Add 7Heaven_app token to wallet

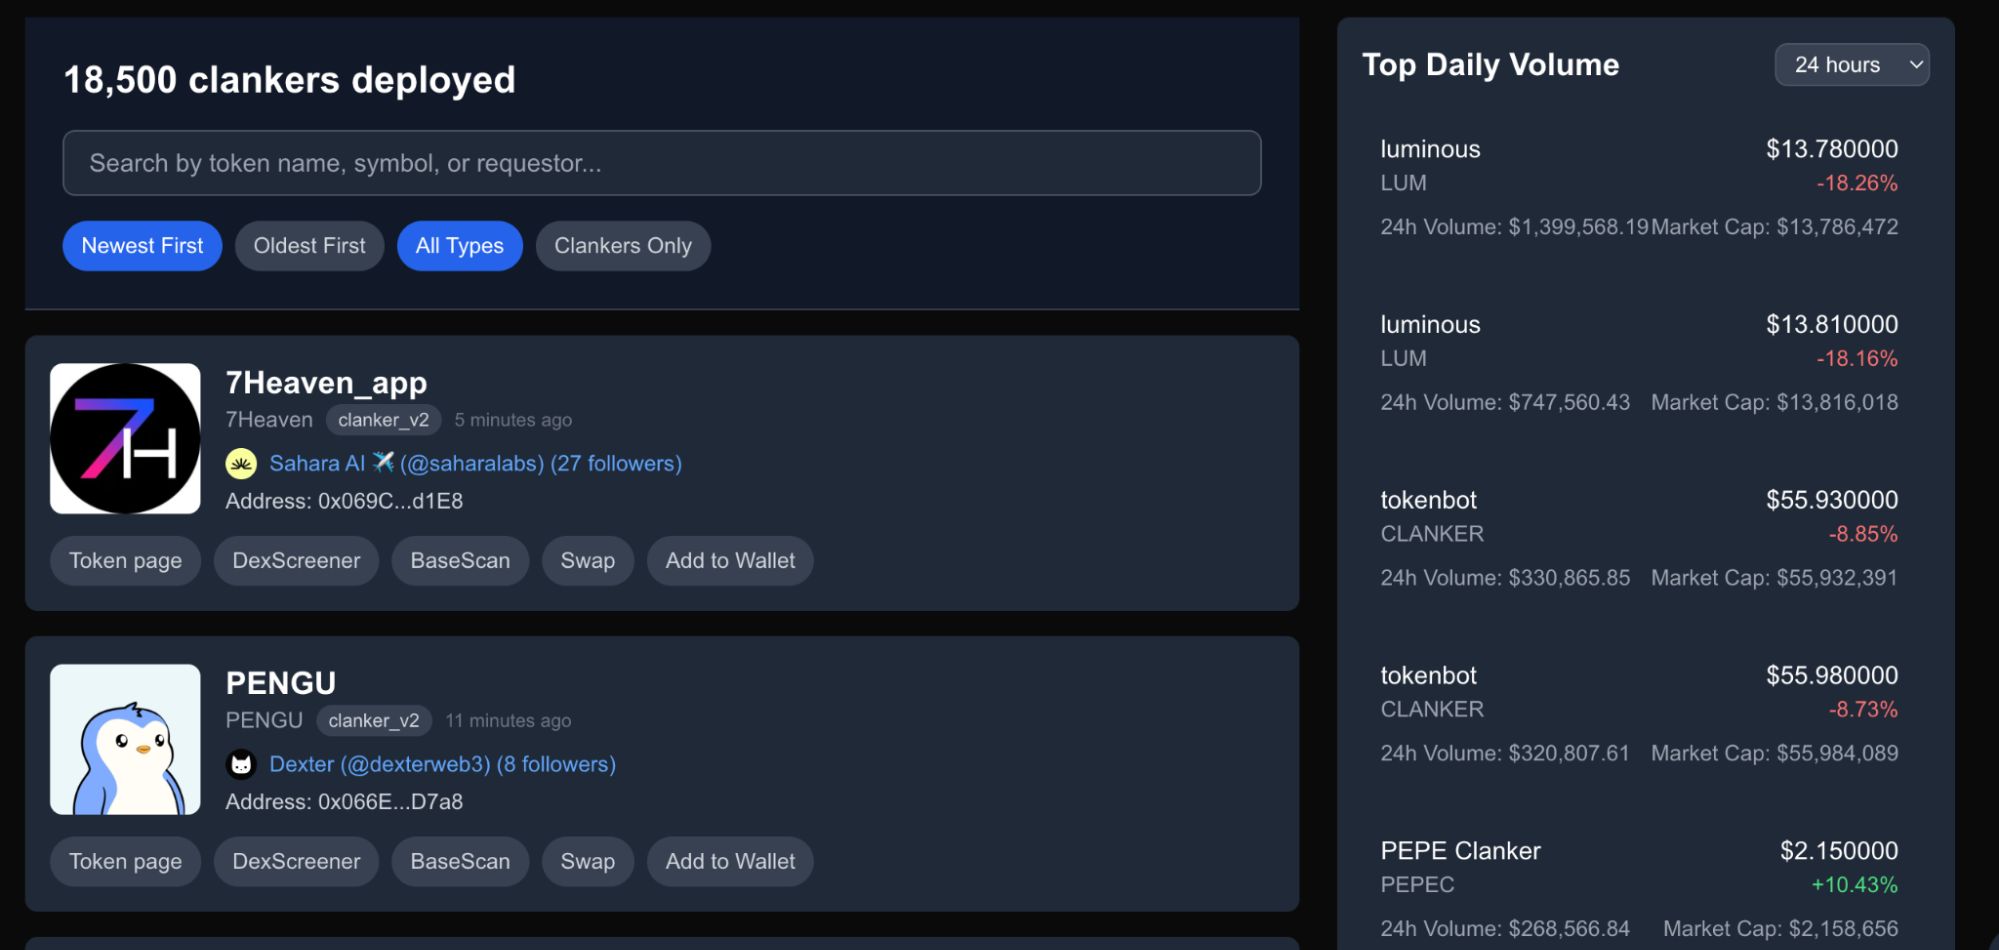pos(730,561)
